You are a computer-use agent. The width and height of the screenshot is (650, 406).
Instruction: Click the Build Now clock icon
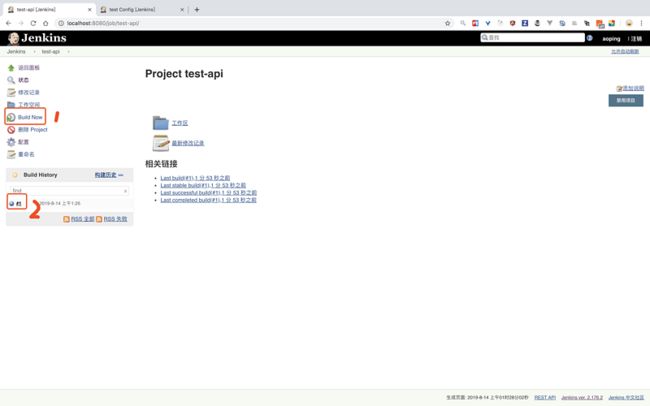[11, 117]
